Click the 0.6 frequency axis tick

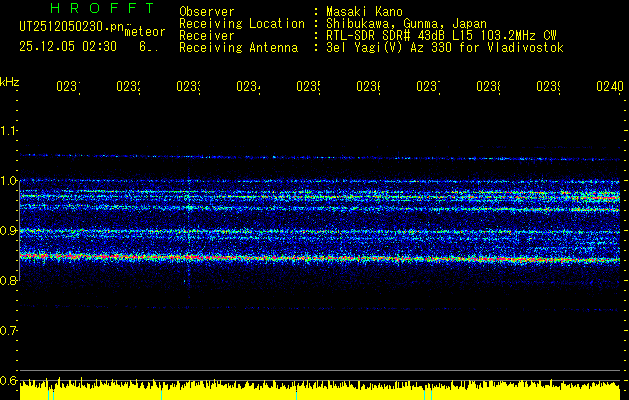(x=9, y=380)
